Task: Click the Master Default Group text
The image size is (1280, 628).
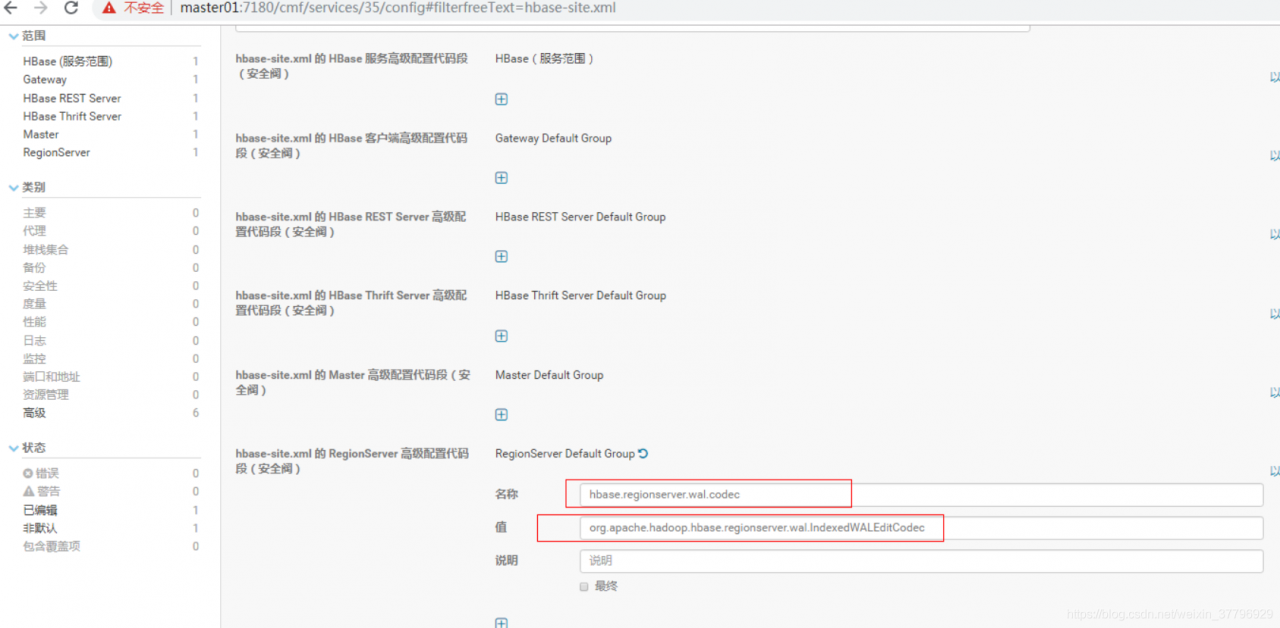Action: click(549, 375)
